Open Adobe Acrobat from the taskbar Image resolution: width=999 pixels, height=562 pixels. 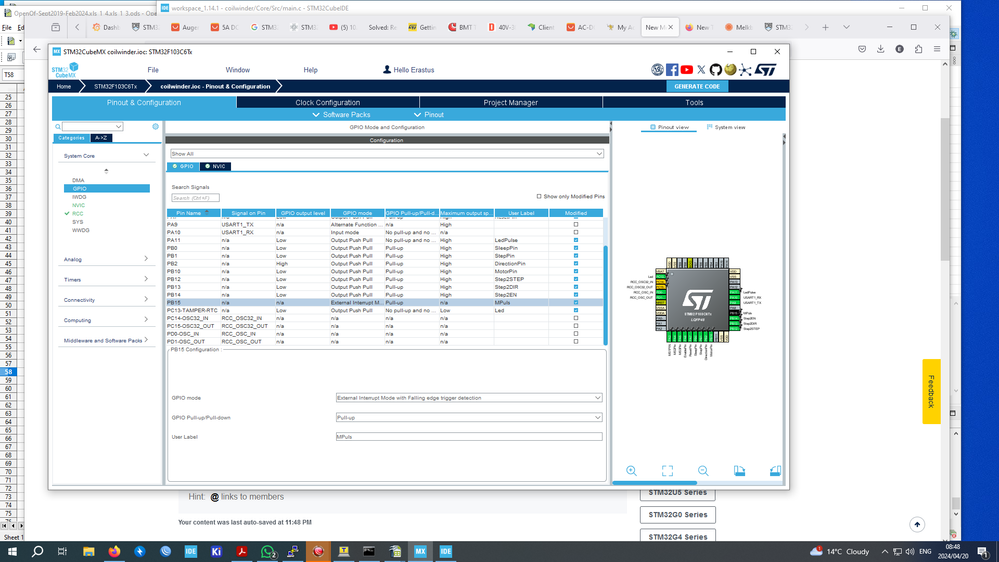242,551
